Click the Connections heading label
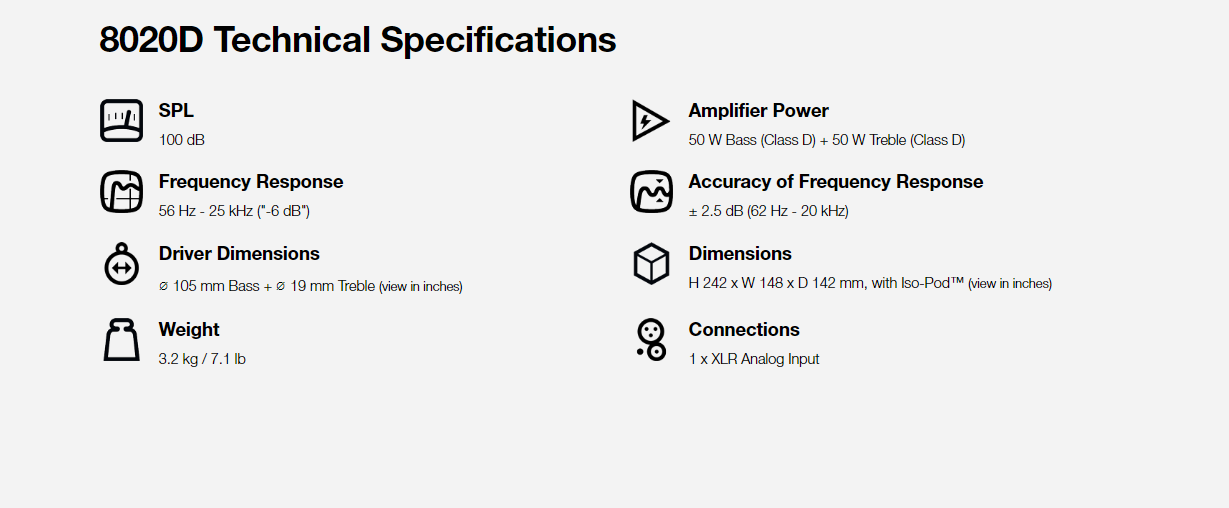Screen dimensions: 1229x508 pos(744,330)
